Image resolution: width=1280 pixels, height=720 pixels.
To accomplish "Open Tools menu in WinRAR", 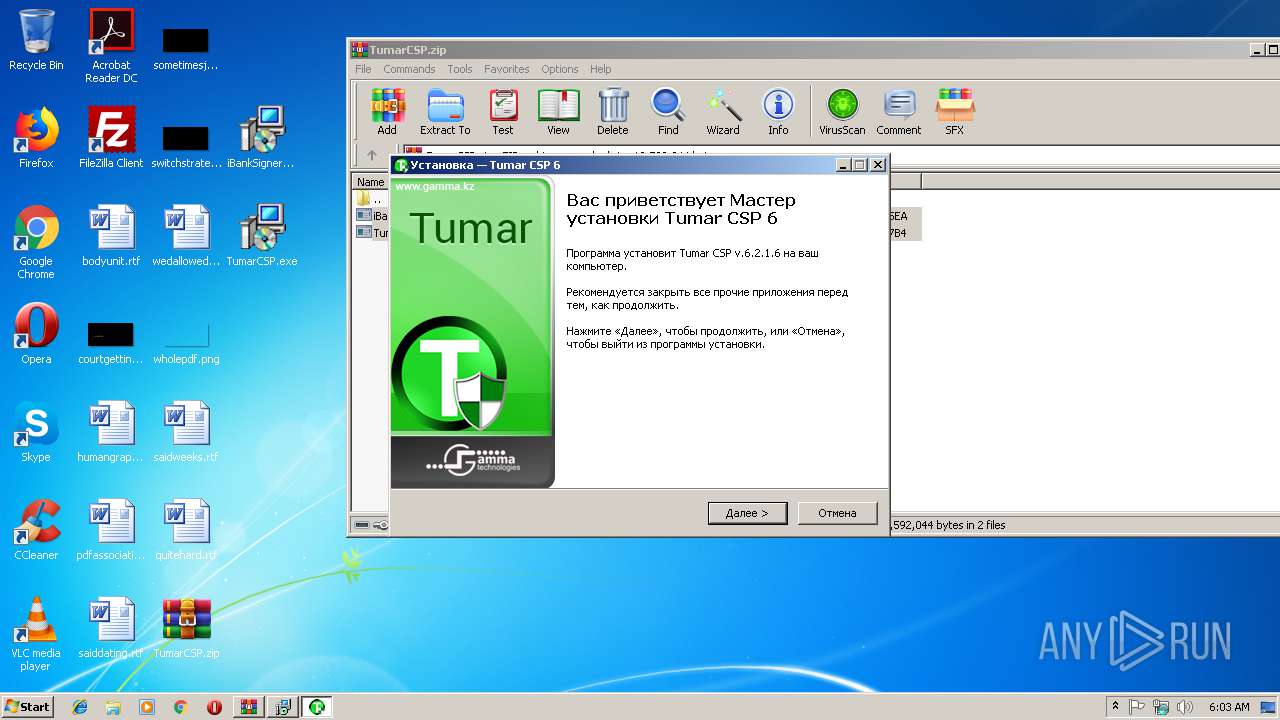I will click(x=460, y=69).
